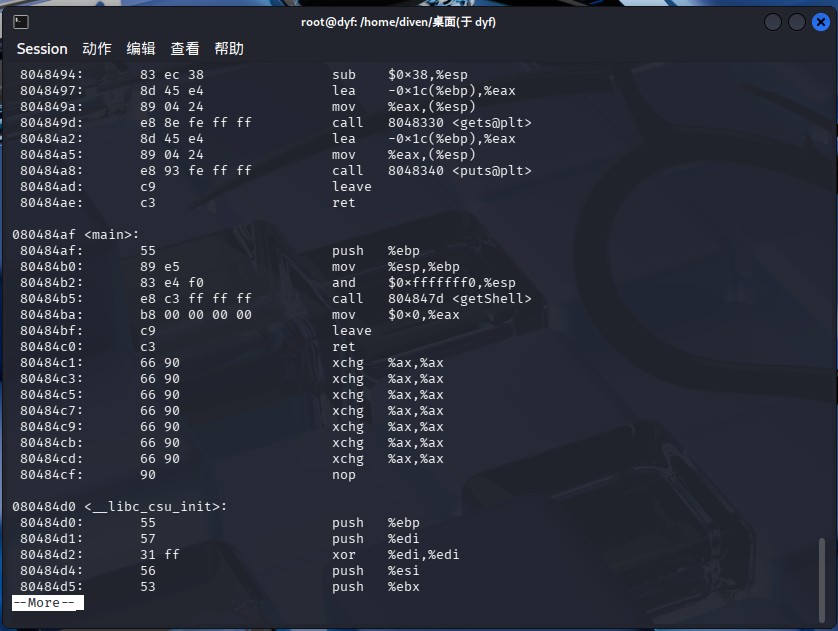Click the --More-- pager prompt
Viewport: 838px width, 631px height.
coord(48,603)
